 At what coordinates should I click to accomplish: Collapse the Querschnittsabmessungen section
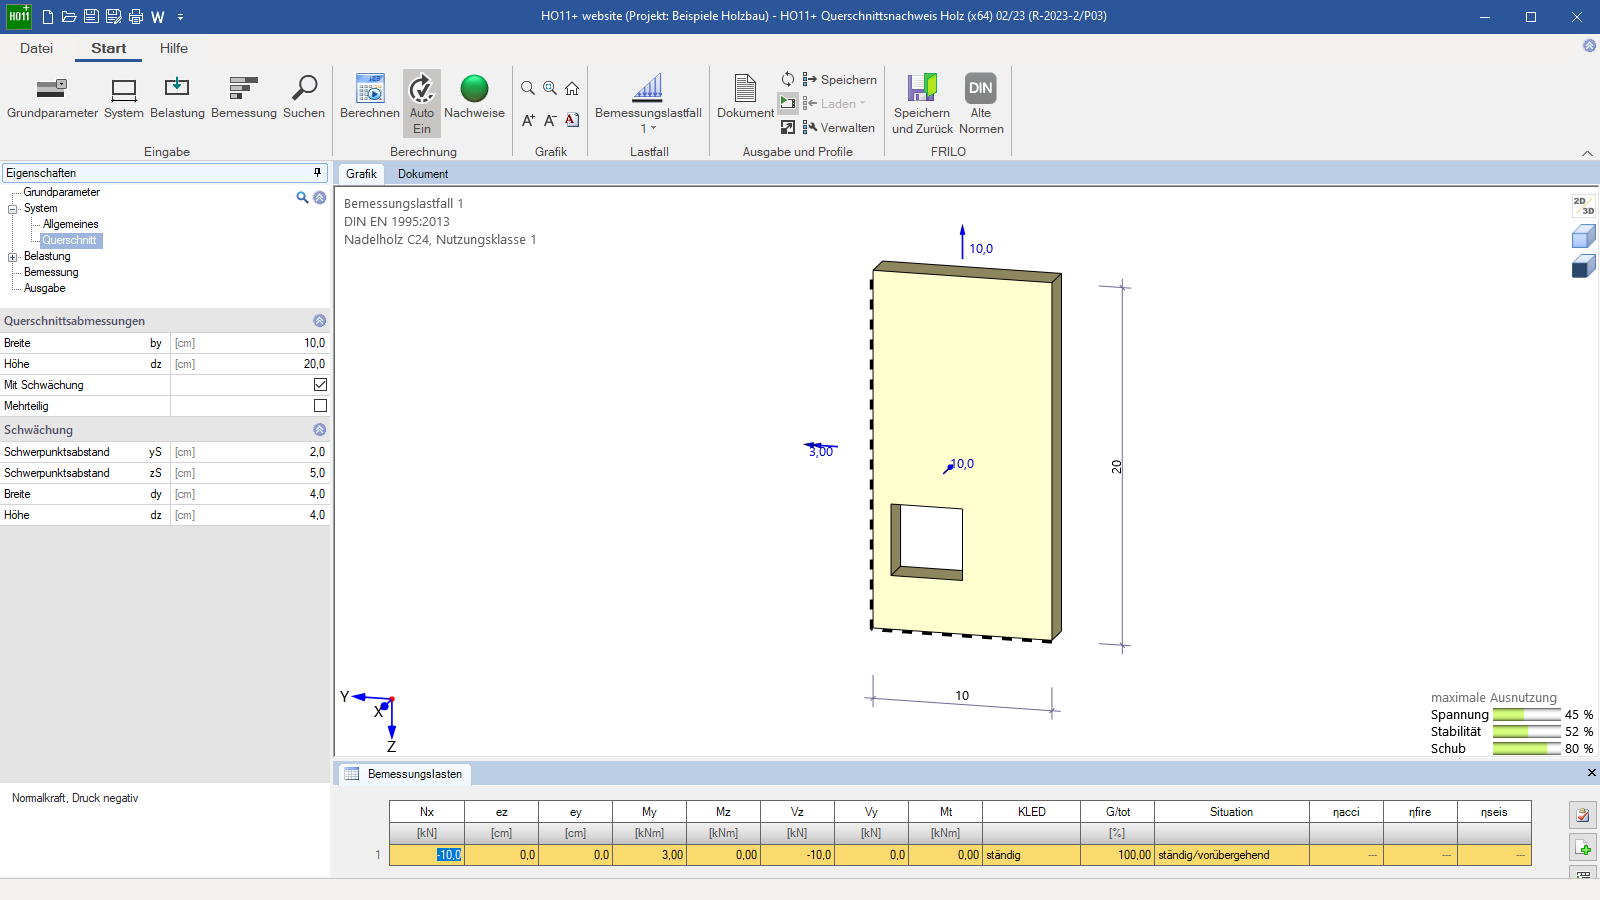pyautogui.click(x=320, y=321)
